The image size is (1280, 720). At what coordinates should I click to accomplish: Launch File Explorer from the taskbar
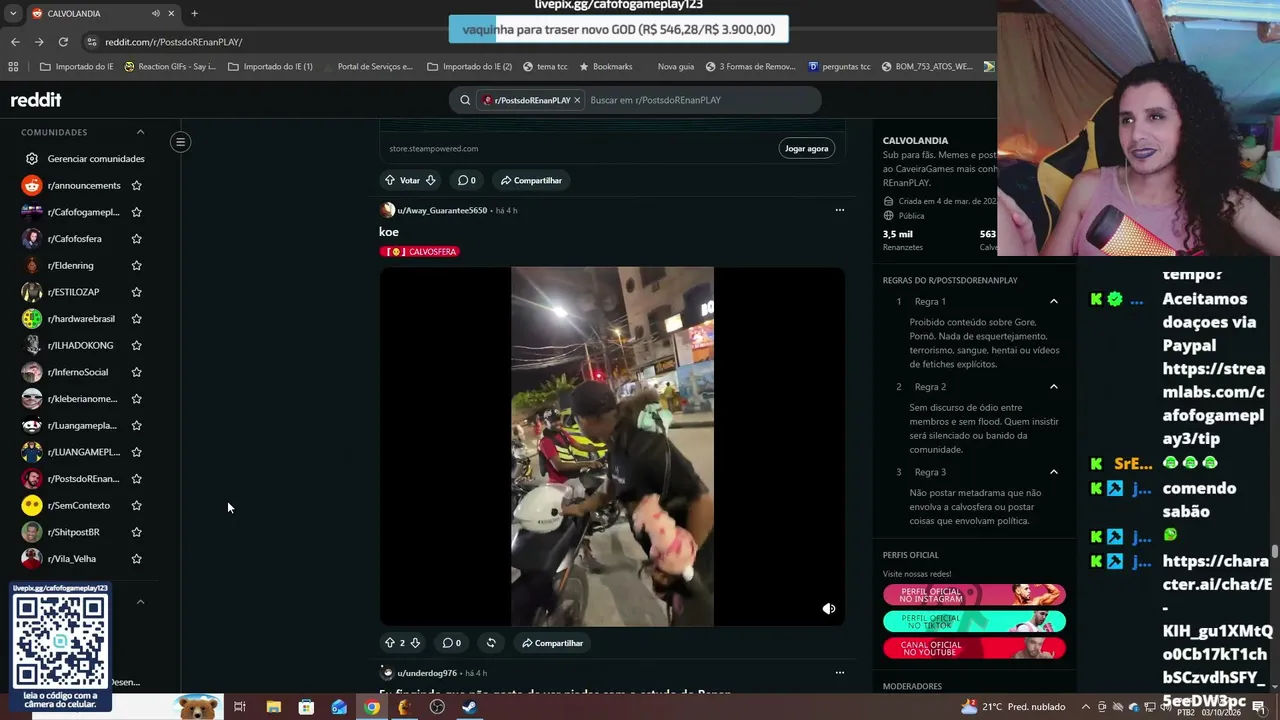[273, 707]
